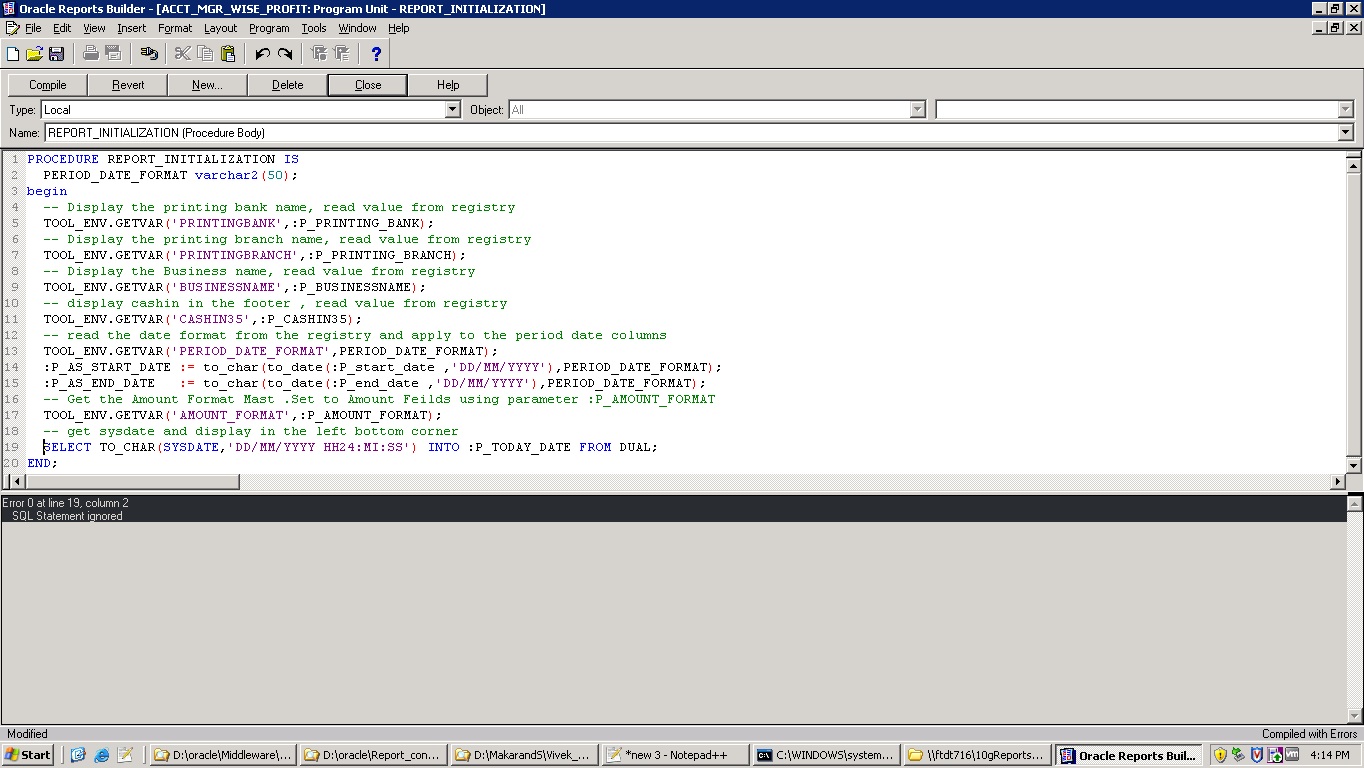Click the Paste clipboard toolbar icon

[228, 54]
